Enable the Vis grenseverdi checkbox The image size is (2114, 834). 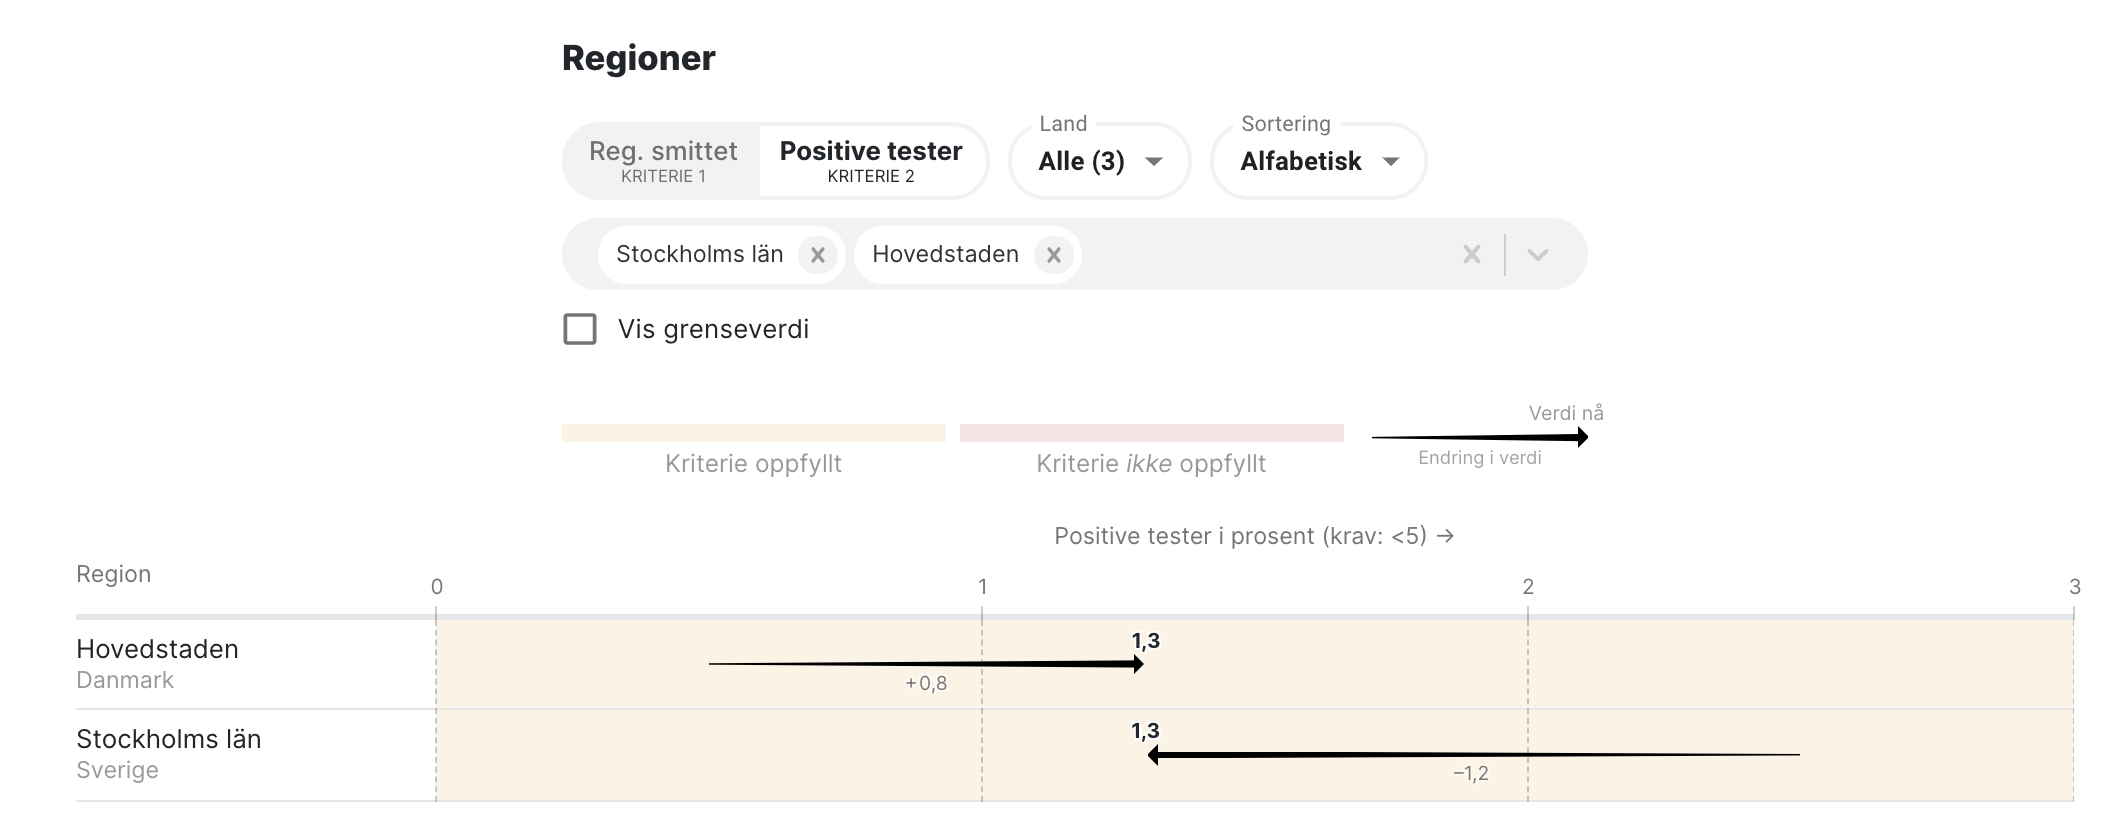(x=580, y=329)
